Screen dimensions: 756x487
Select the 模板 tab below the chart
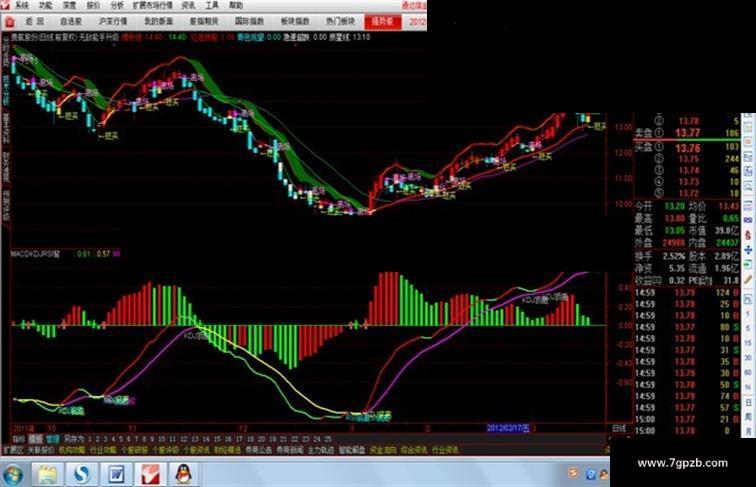pyautogui.click(x=36, y=439)
